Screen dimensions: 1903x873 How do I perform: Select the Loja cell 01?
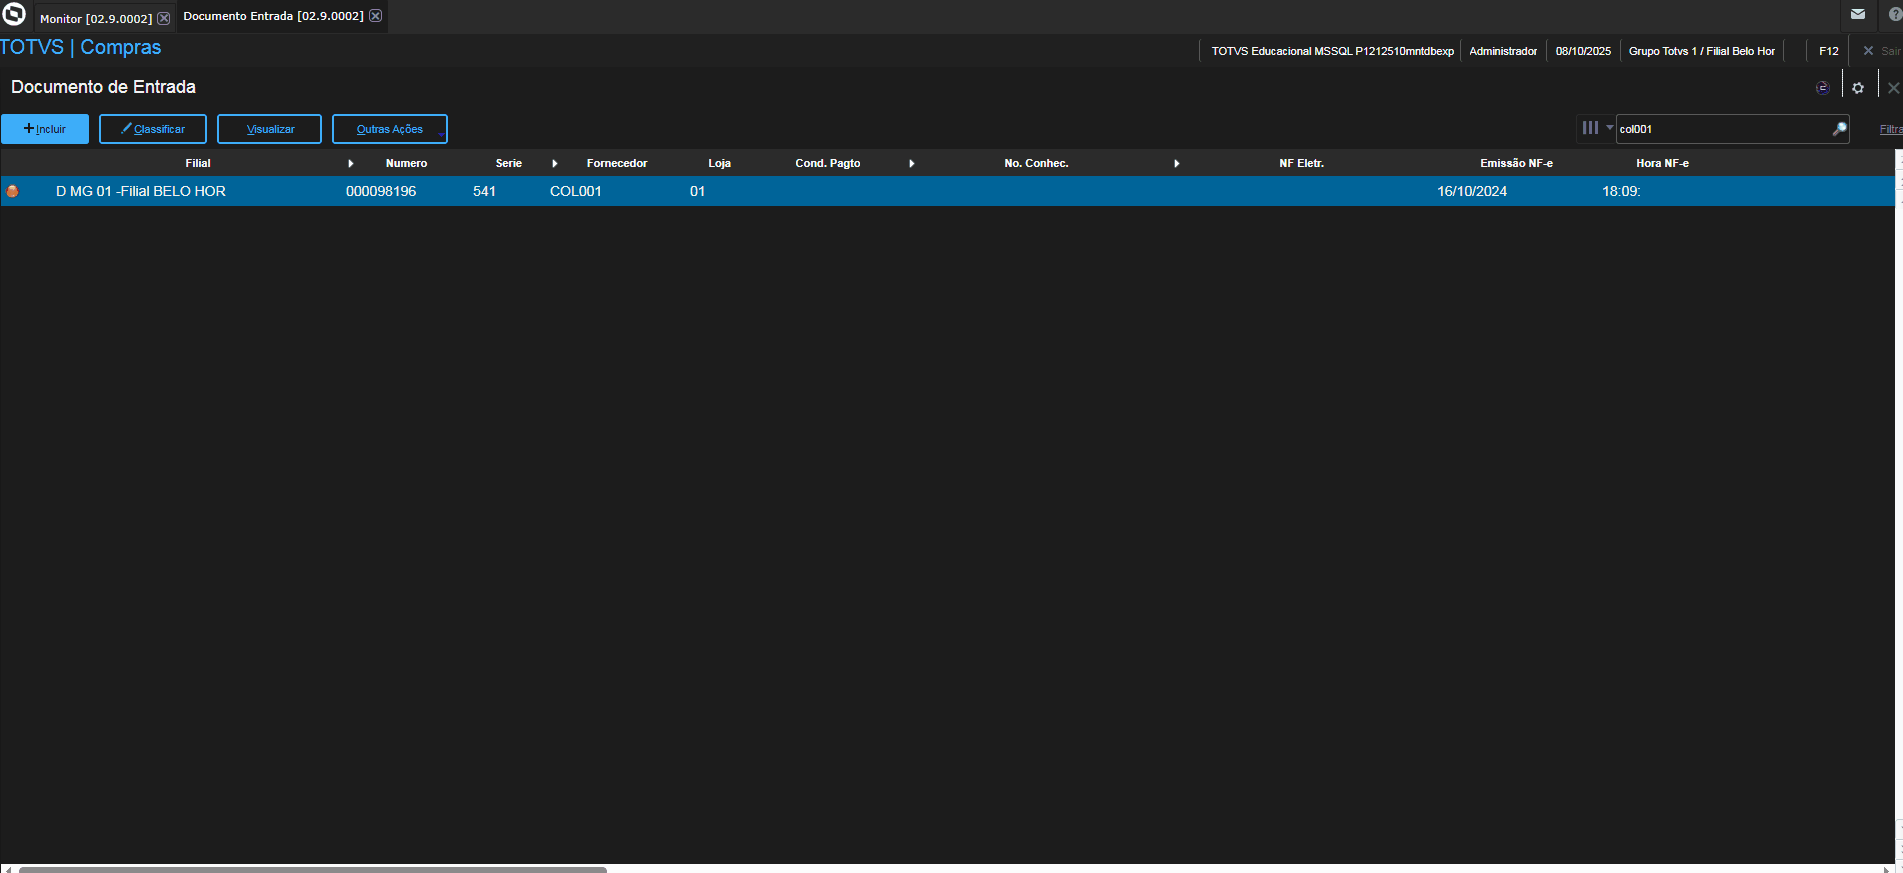pyautogui.click(x=698, y=191)
